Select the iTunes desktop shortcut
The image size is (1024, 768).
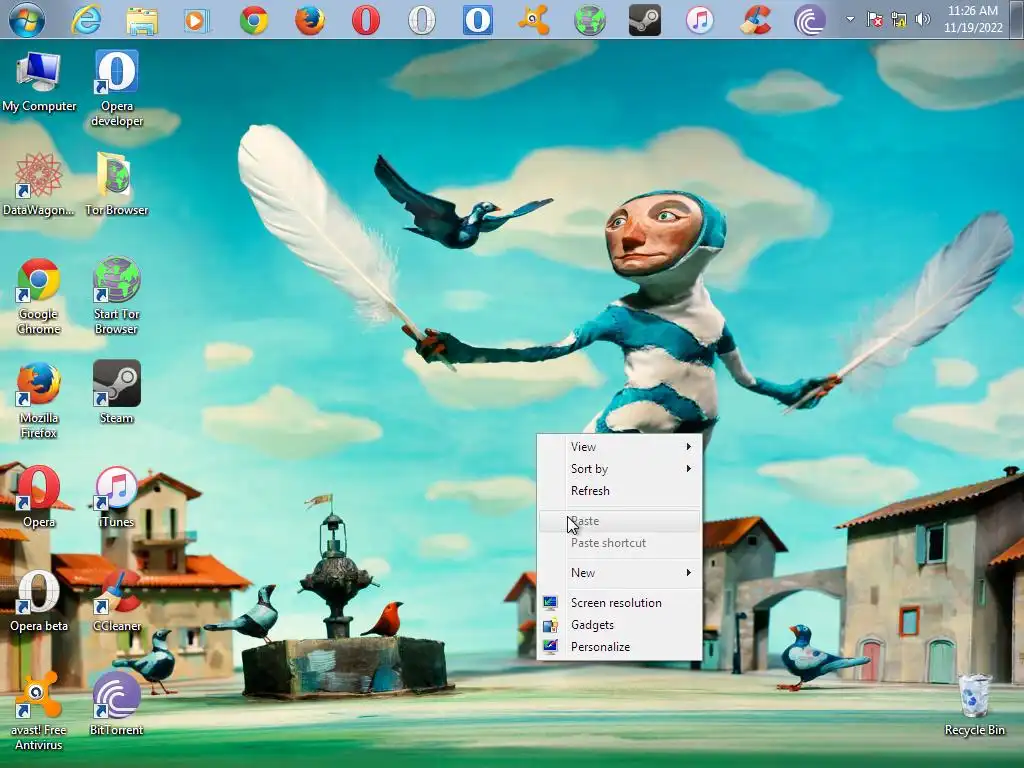116,497
